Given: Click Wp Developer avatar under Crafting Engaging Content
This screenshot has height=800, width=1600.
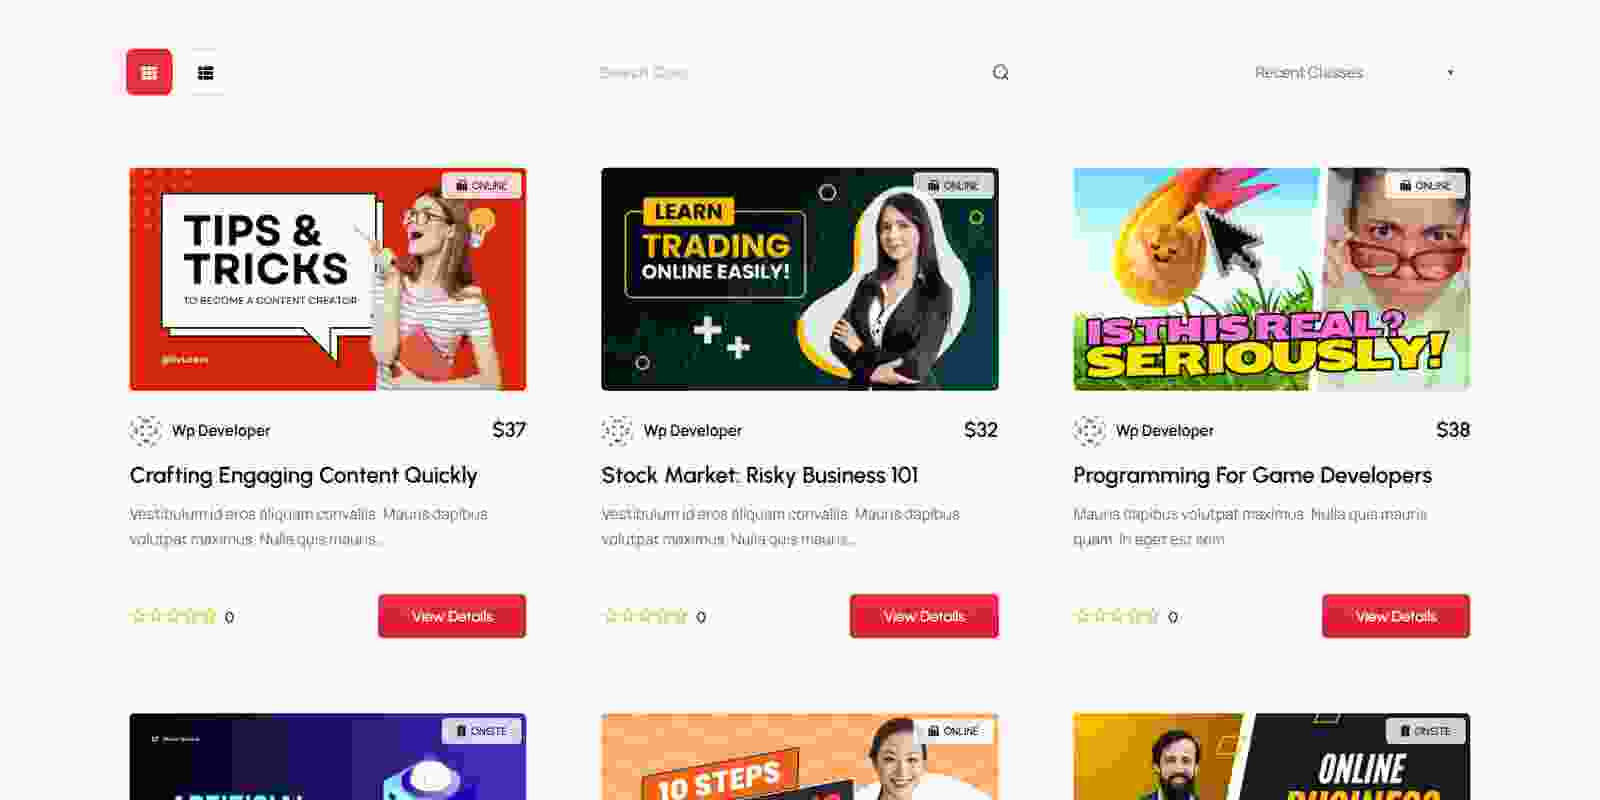Looking at the screenshot, I should (x=145, y=431).
